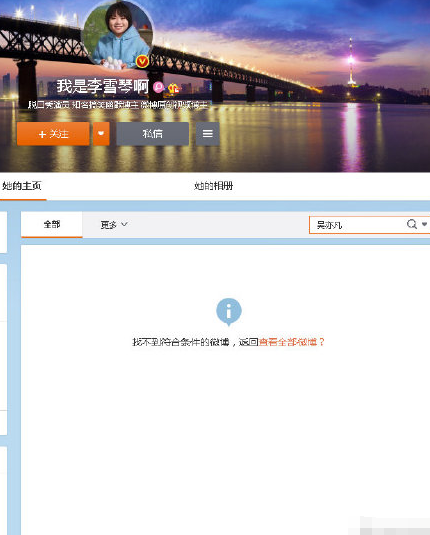Viewport: 430px width, 535px height.
Task: Expand the 更多 filter dropdown
Action: tap(114, 225)
